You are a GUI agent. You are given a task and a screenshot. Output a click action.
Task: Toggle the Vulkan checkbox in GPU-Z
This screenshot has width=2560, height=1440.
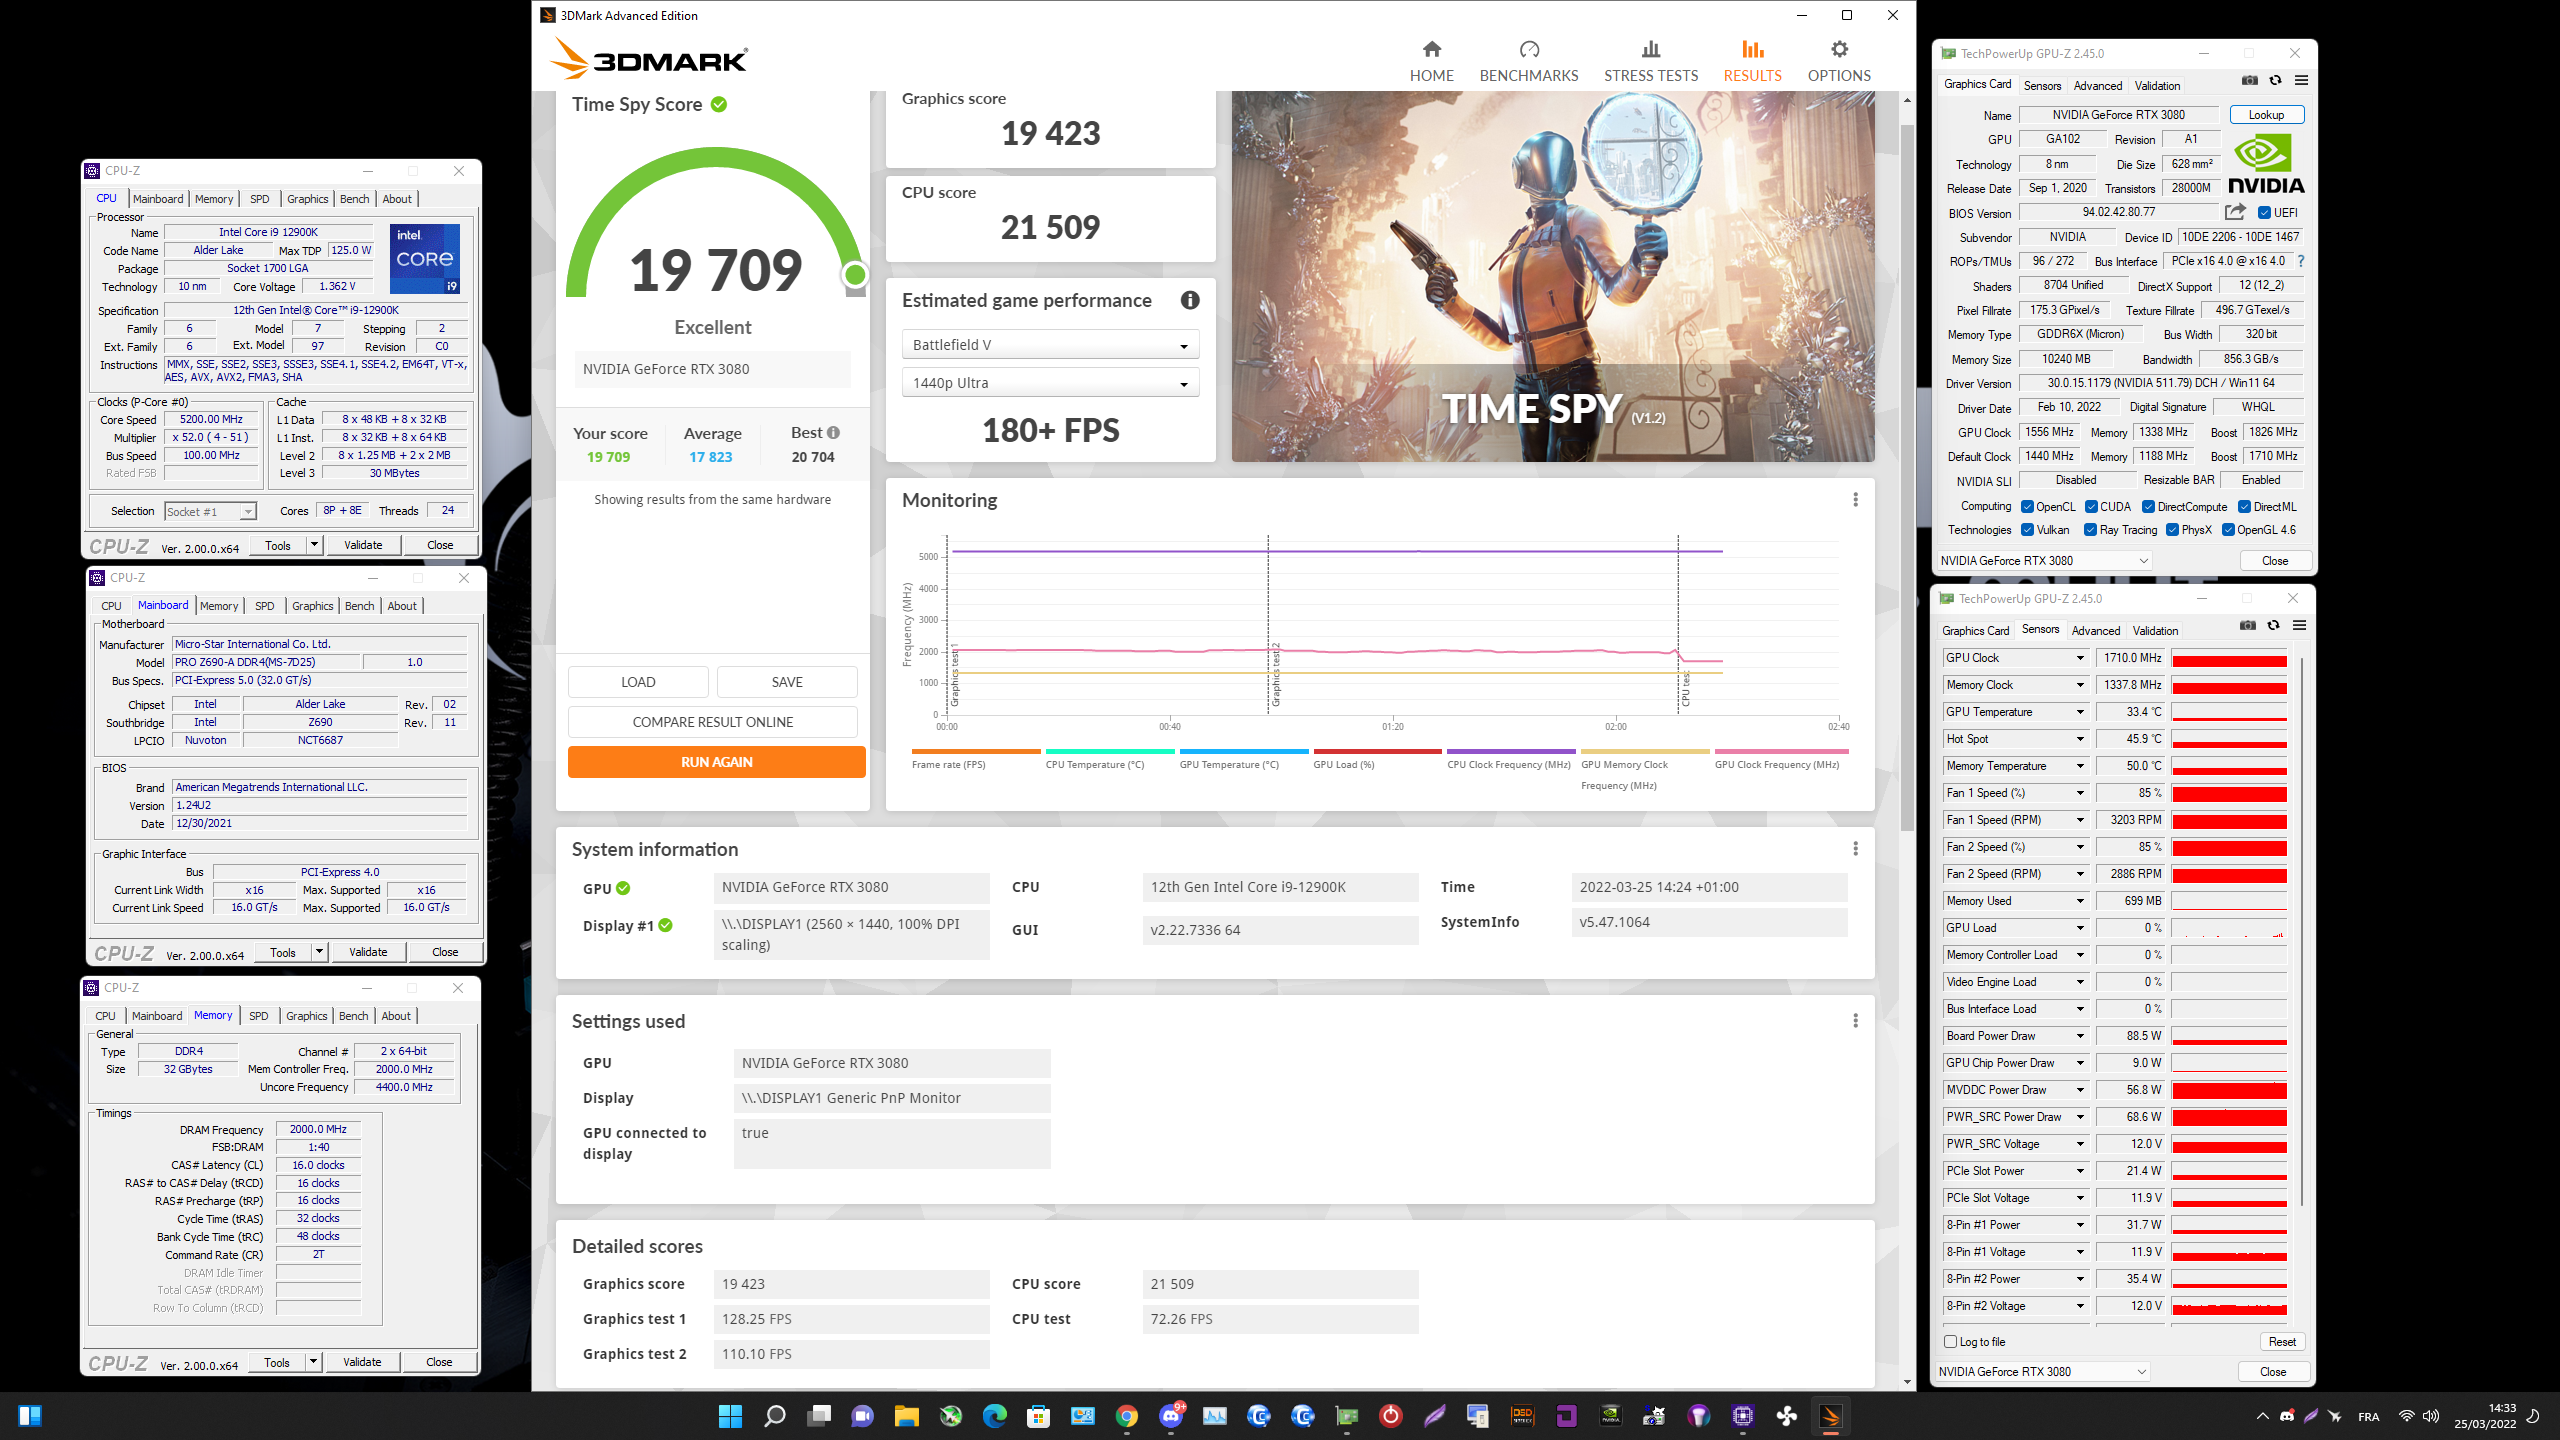(2027, 530)
